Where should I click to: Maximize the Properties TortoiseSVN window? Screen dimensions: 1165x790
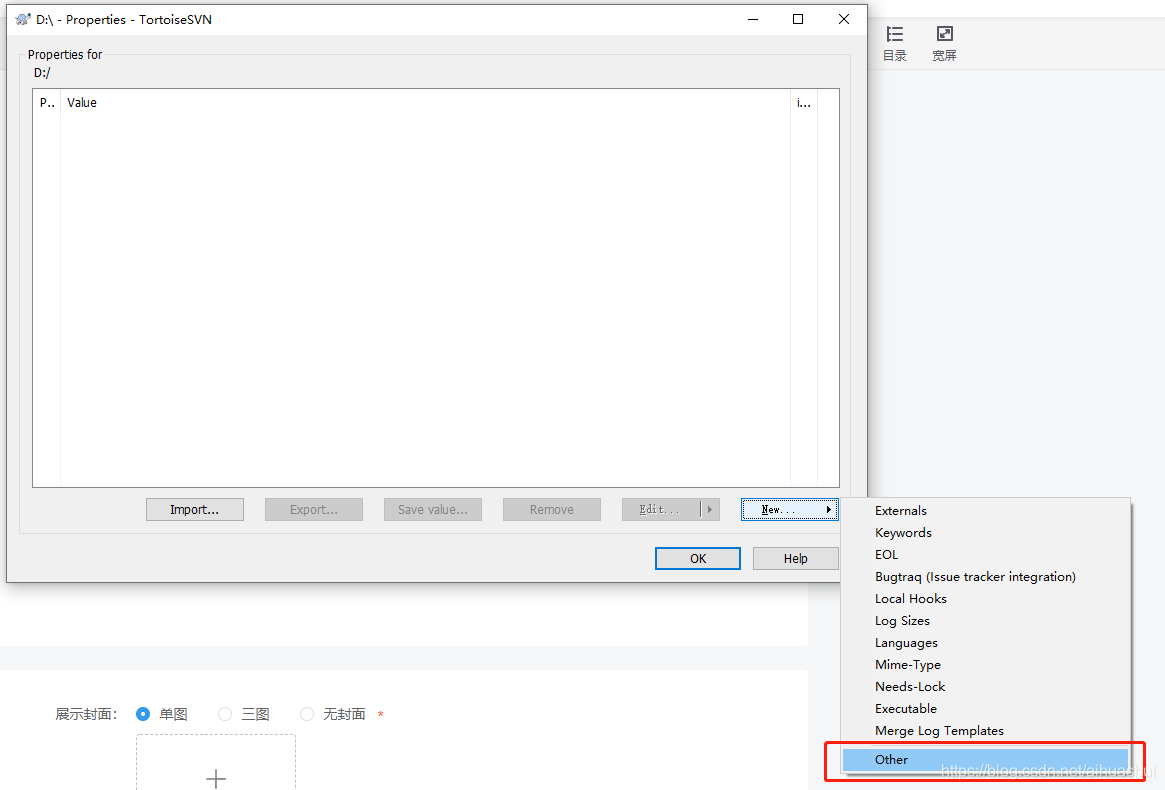[x=798, y=19]
